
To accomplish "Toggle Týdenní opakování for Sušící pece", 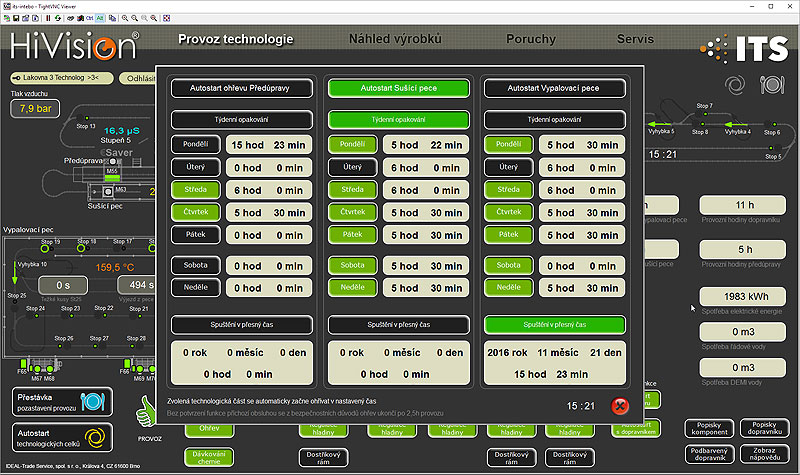I will (x=399, y=120).
